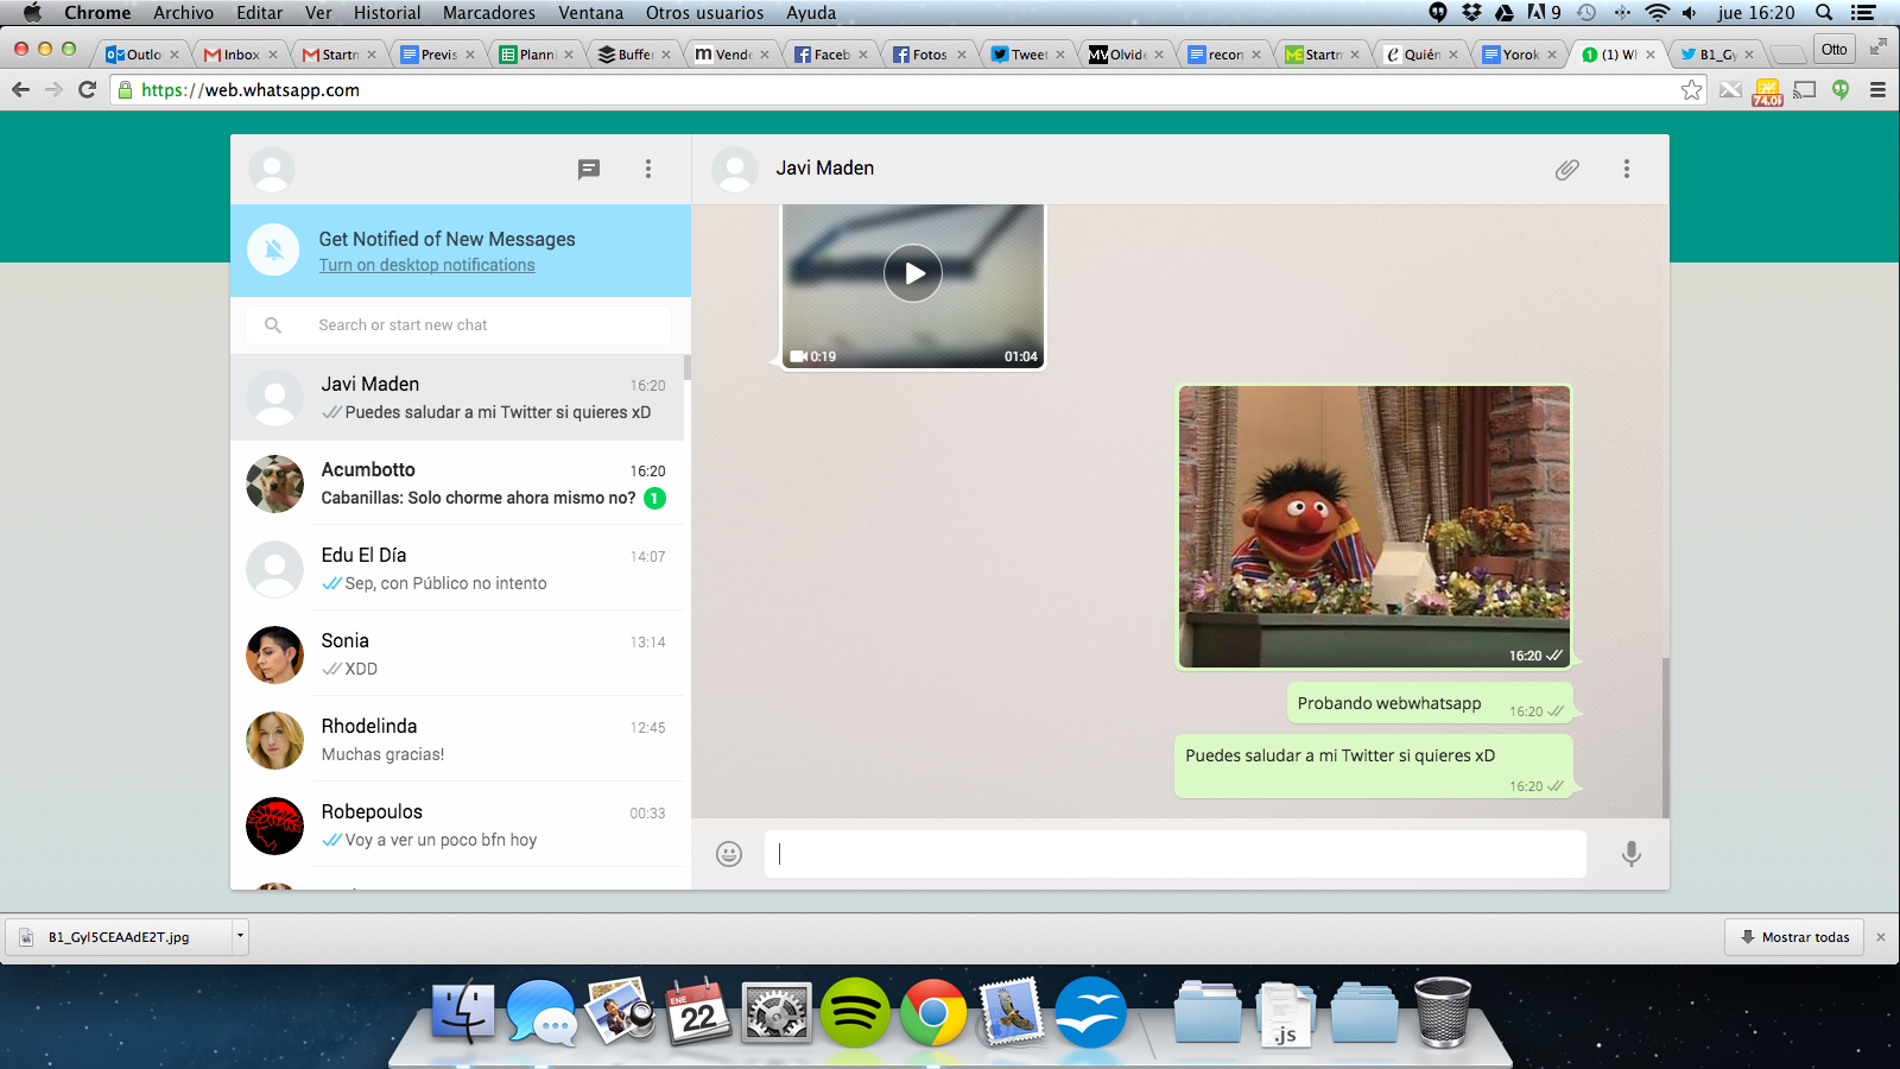Open Chrome hamburger menu

pos(1878,90)
